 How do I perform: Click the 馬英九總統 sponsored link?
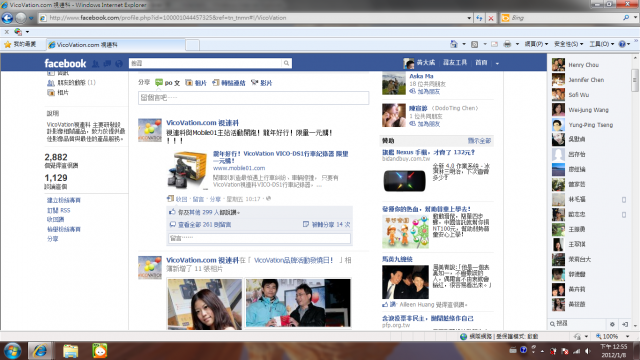coord(397,259)
